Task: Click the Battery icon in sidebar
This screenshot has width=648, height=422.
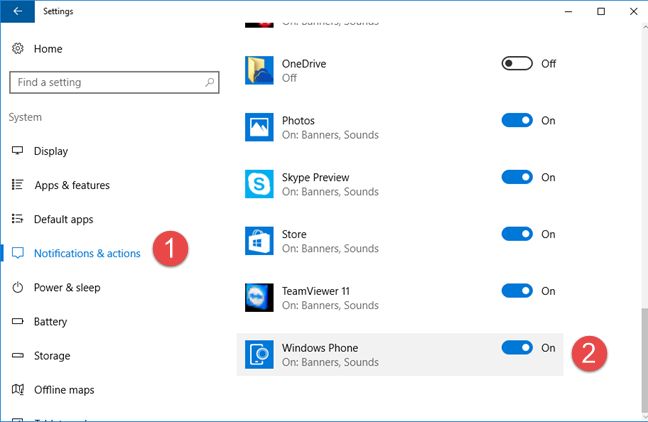Action: 17,321
